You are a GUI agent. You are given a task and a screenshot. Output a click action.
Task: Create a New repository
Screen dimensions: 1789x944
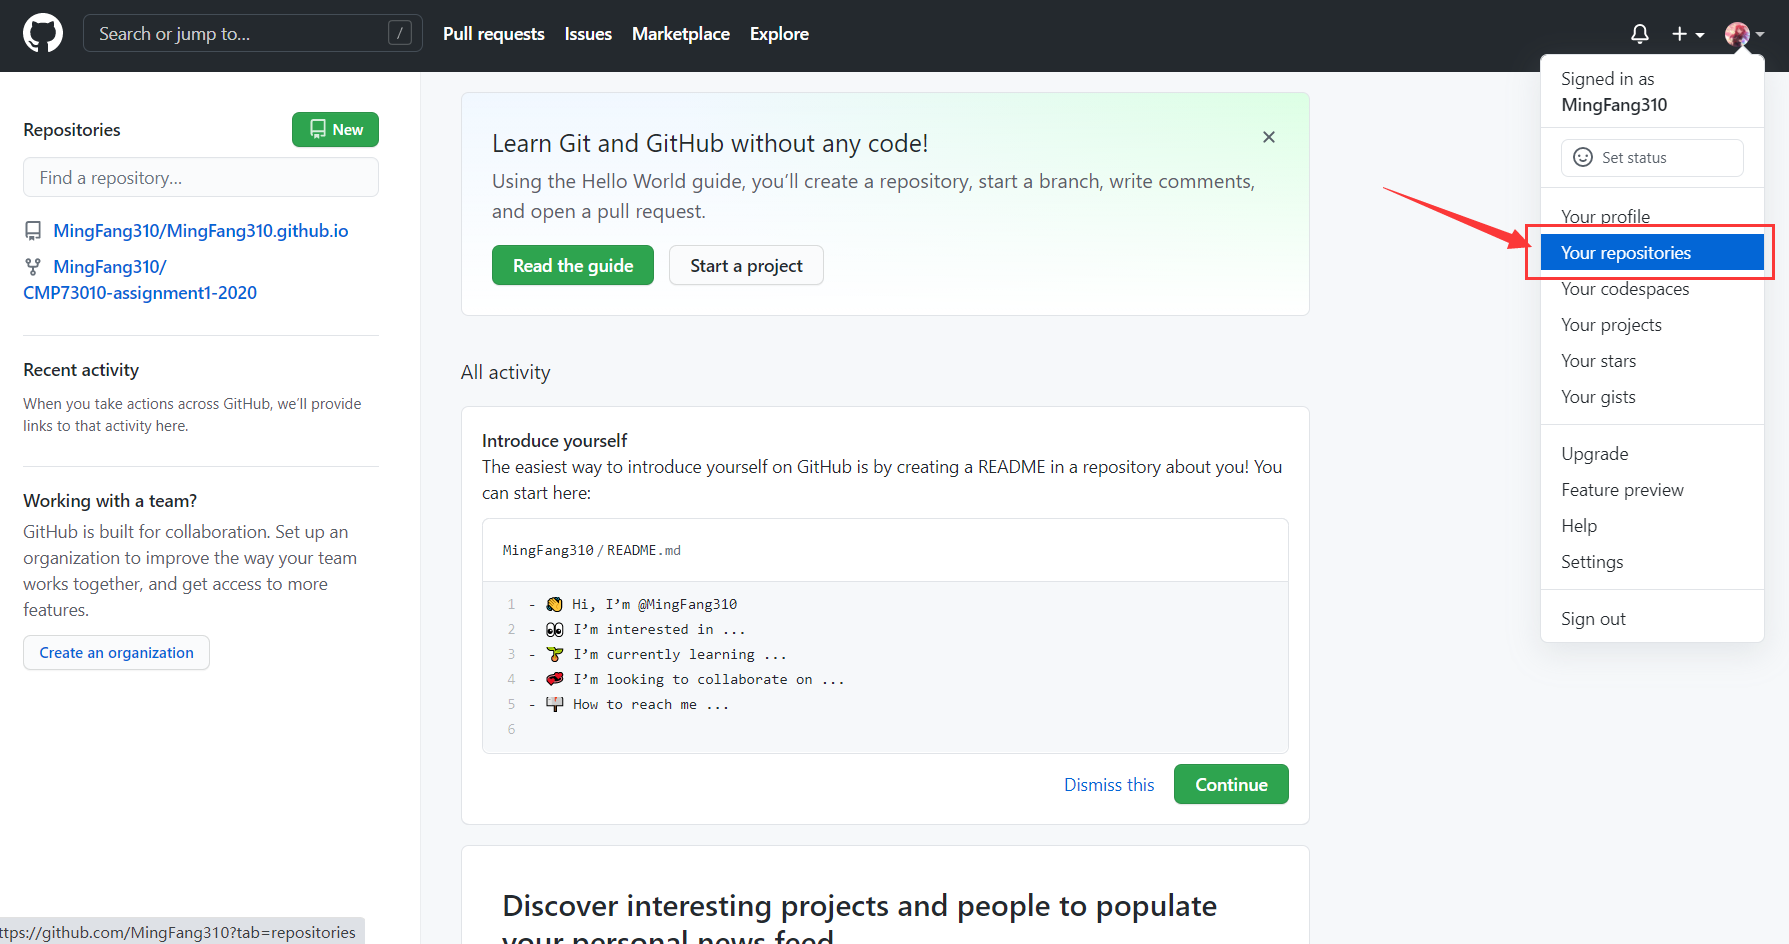click(335, 129)
